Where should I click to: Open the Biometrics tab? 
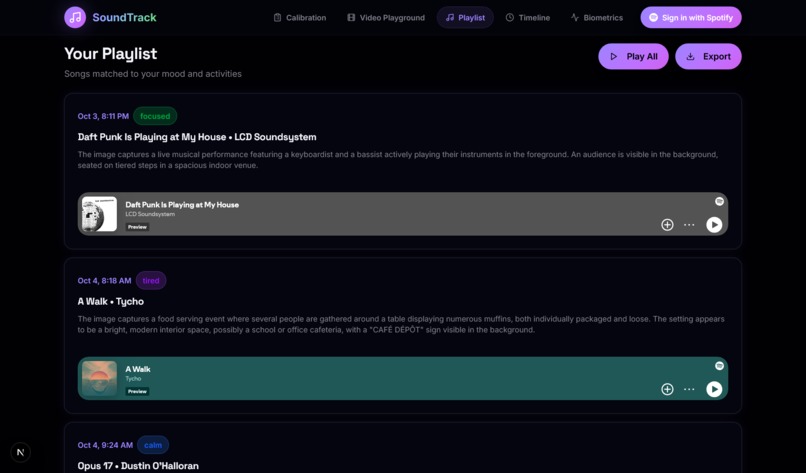(x=597, y=17)
